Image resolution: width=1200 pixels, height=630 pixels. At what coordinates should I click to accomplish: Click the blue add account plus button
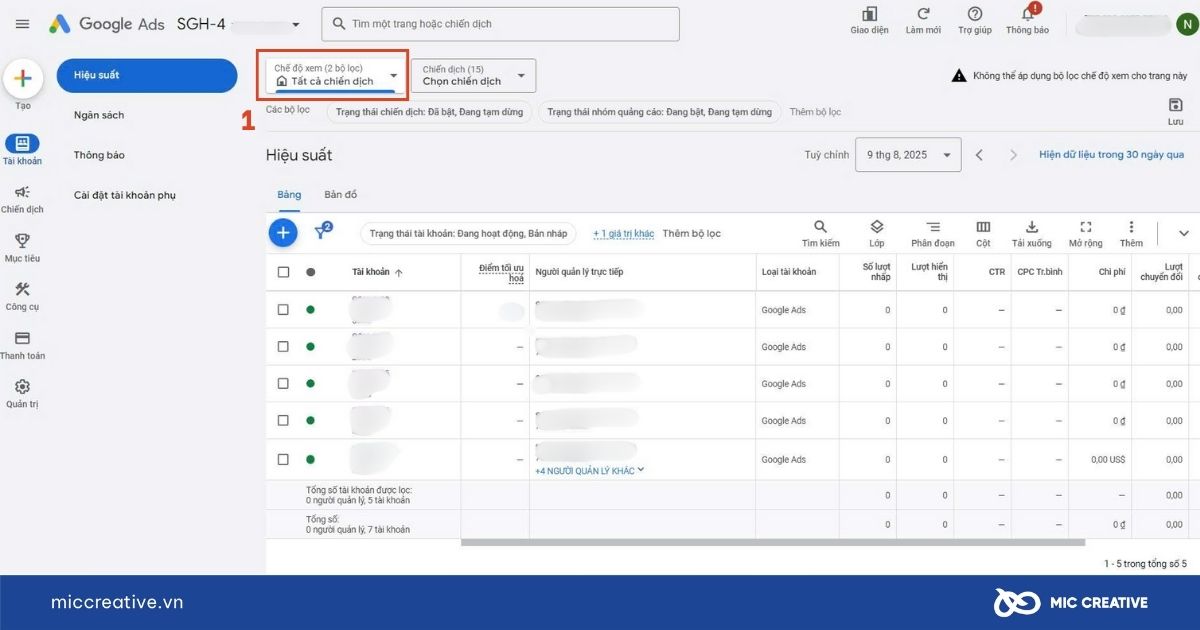pyautogui.click(x=283, y=233)
